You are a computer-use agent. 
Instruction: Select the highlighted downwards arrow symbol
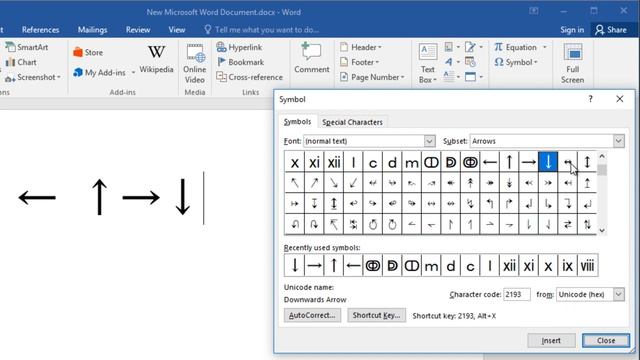pos(548,162)
